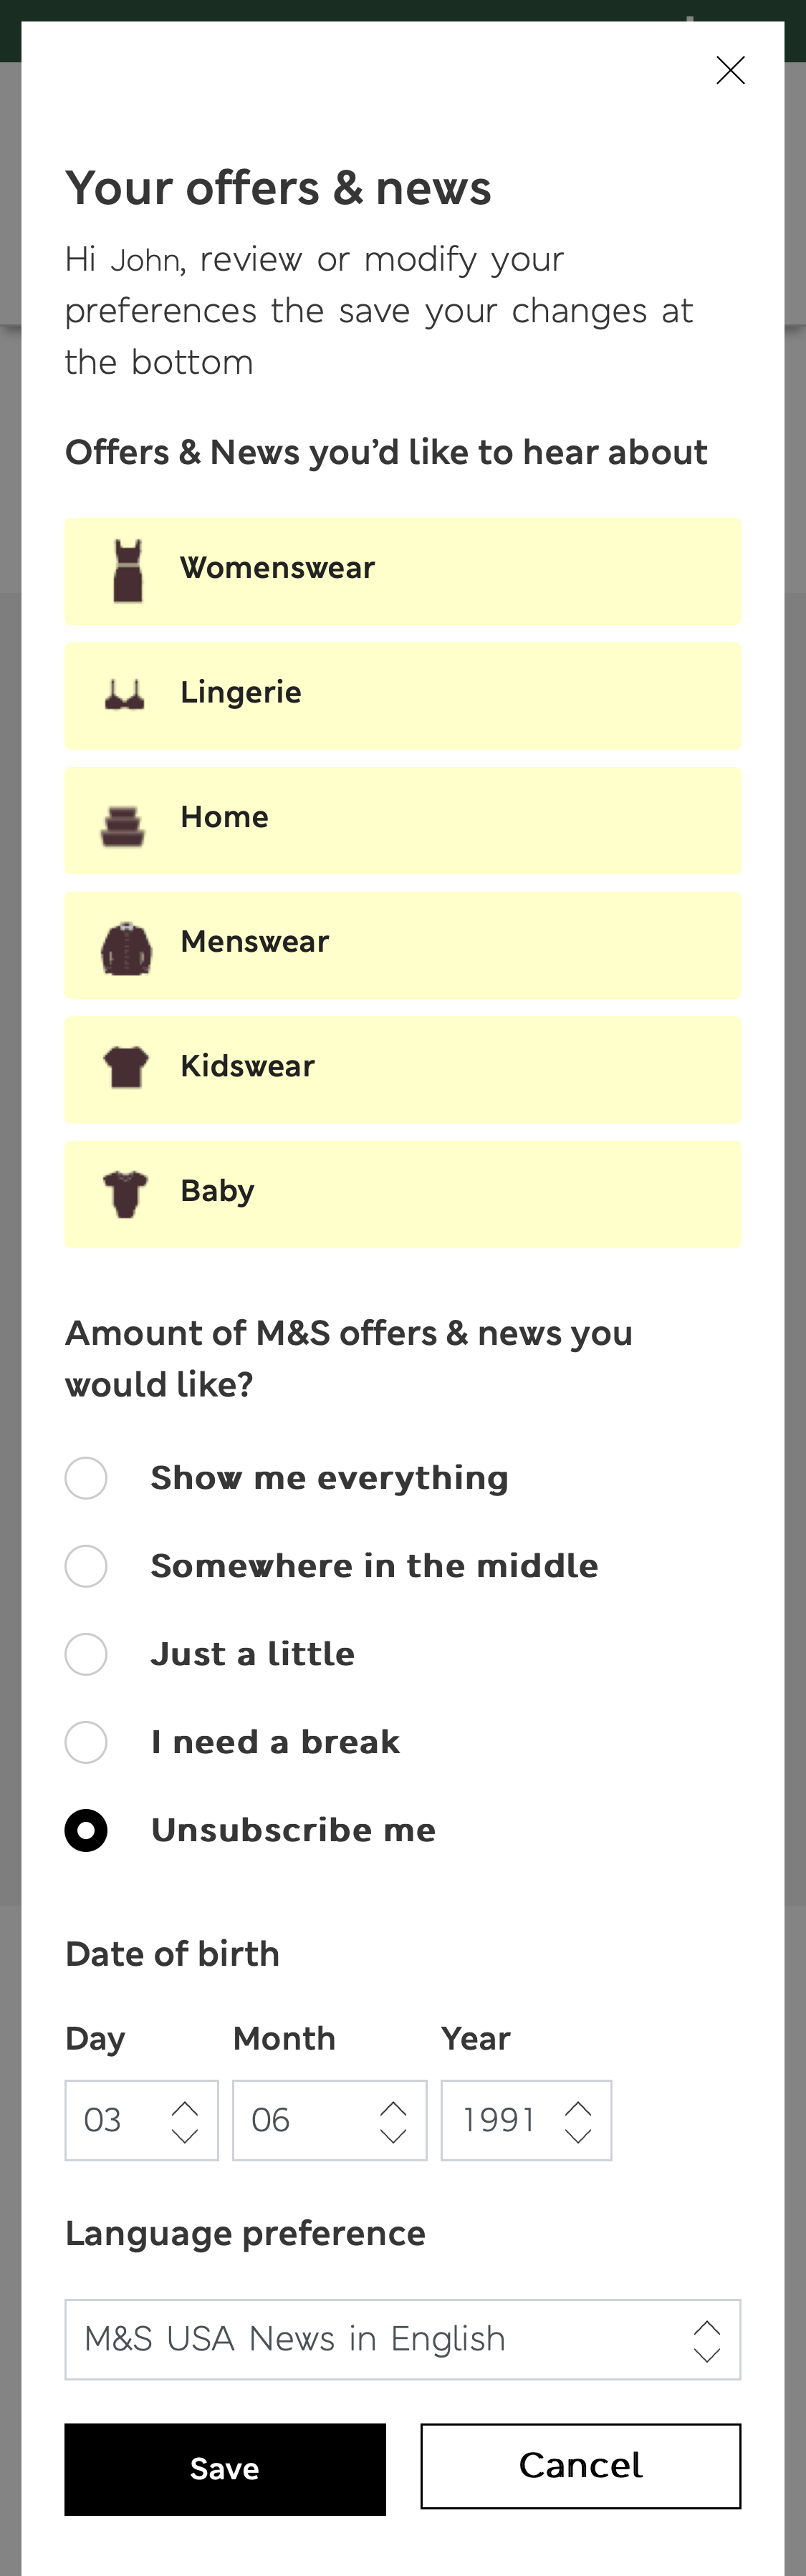Image resolution: width=806 pixels, height=2576 pixels.
Task: Choose Somewhere in the middle preference
Action: pos(86,1566)
